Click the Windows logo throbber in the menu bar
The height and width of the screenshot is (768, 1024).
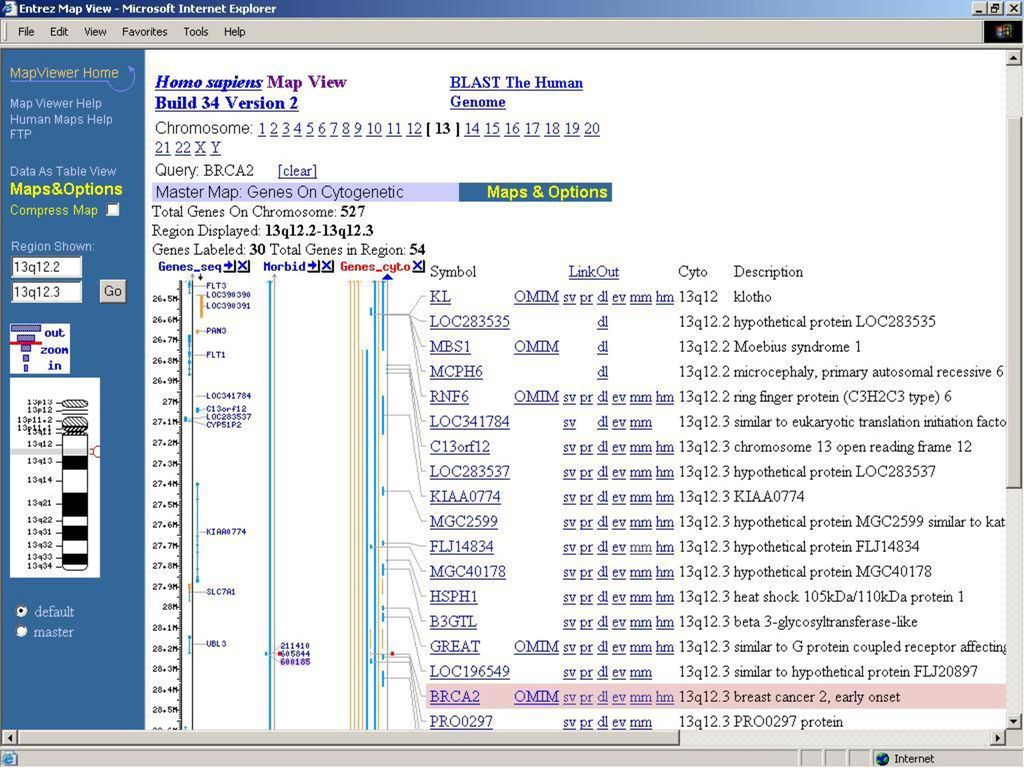point(1003,32)
